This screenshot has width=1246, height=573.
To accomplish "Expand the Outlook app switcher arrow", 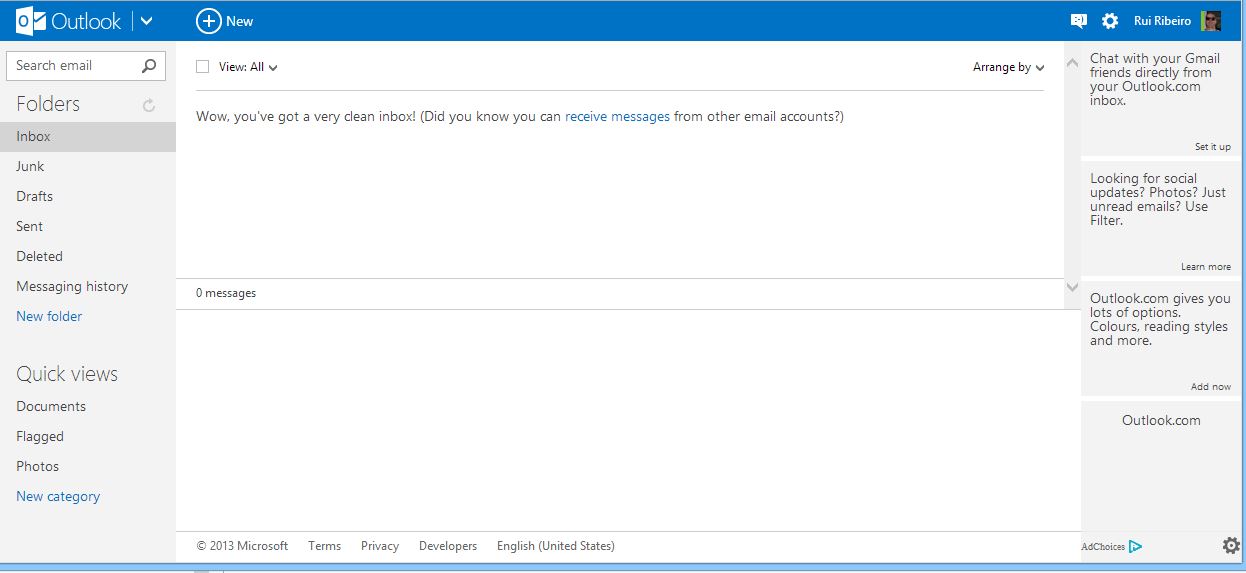I will click(147, 21).
